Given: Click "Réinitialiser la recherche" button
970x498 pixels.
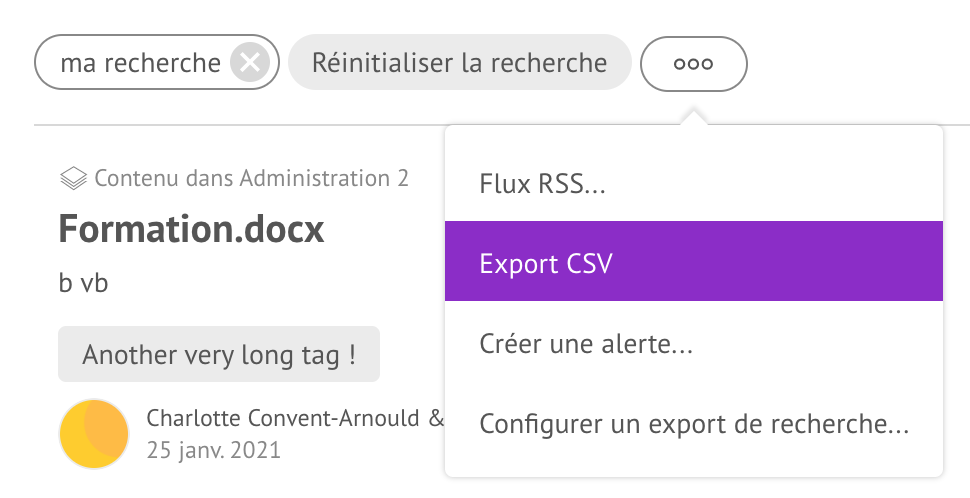Looking at the screenshot, I should click(x=460, y=62).
